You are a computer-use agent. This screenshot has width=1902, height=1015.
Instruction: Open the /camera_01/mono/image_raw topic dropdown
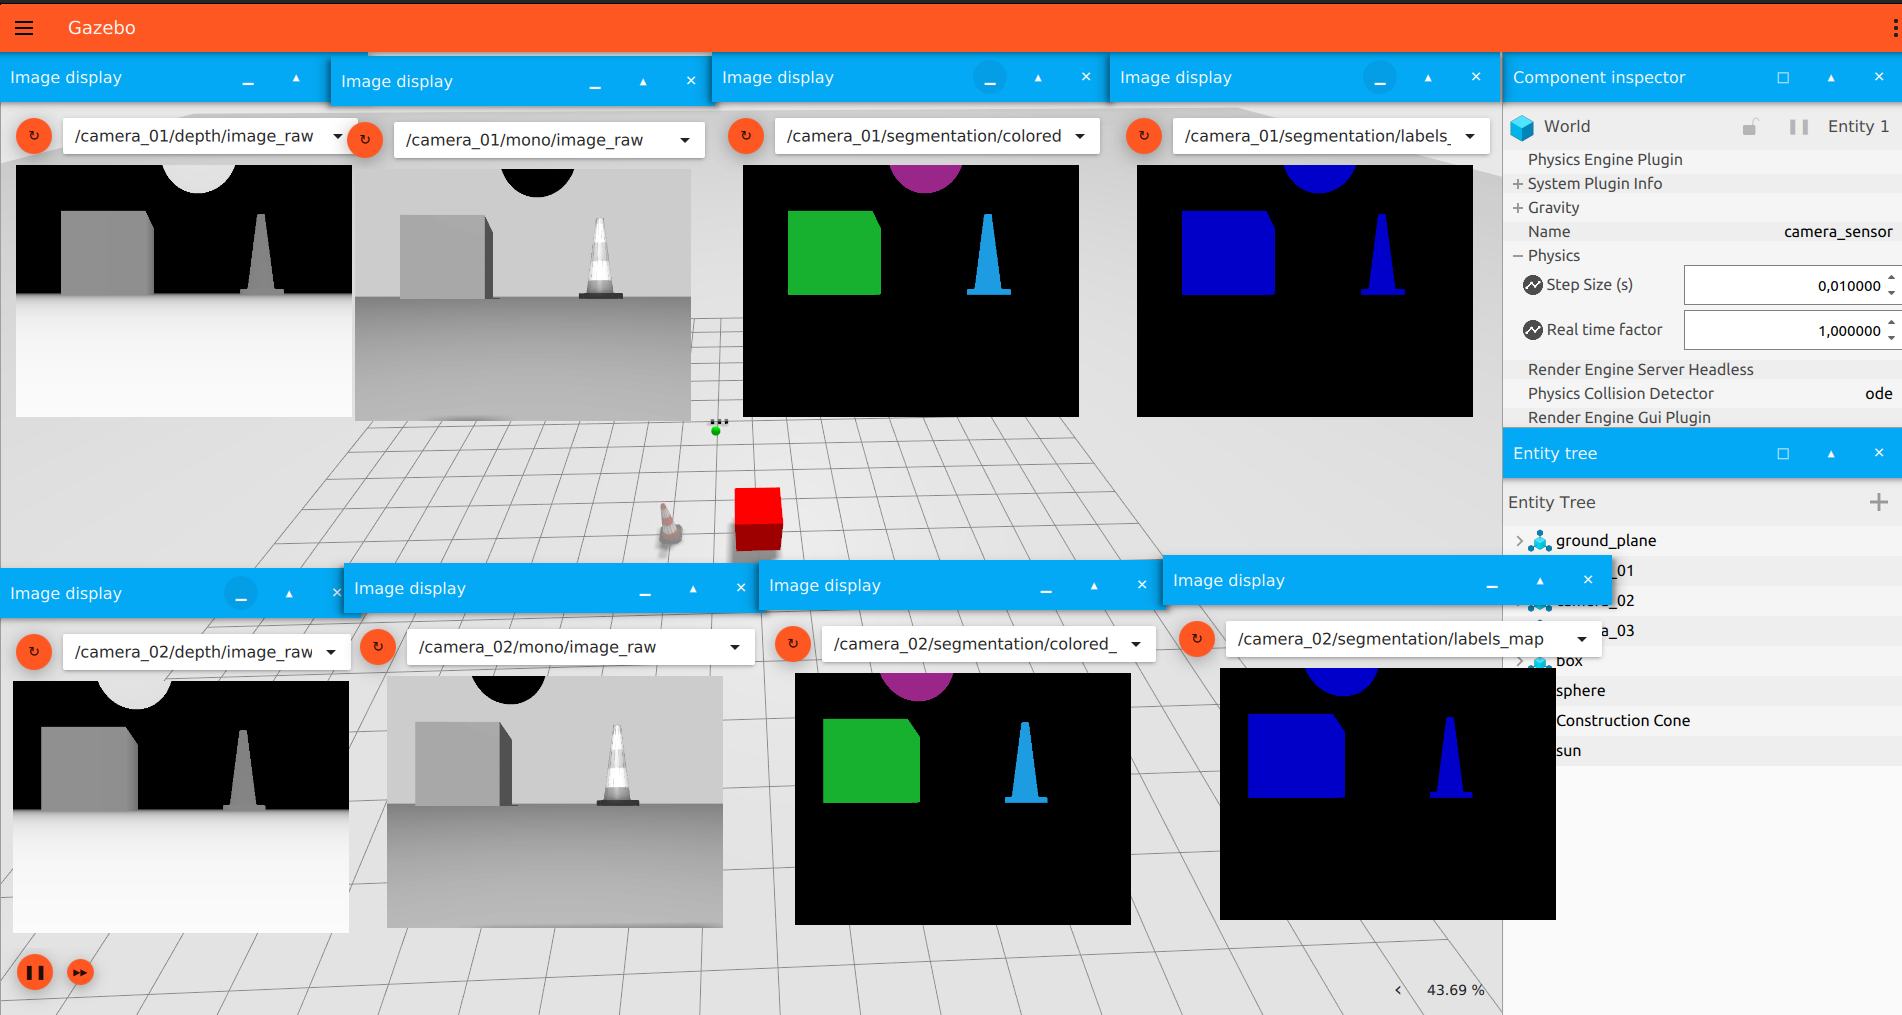coord(683,140)
